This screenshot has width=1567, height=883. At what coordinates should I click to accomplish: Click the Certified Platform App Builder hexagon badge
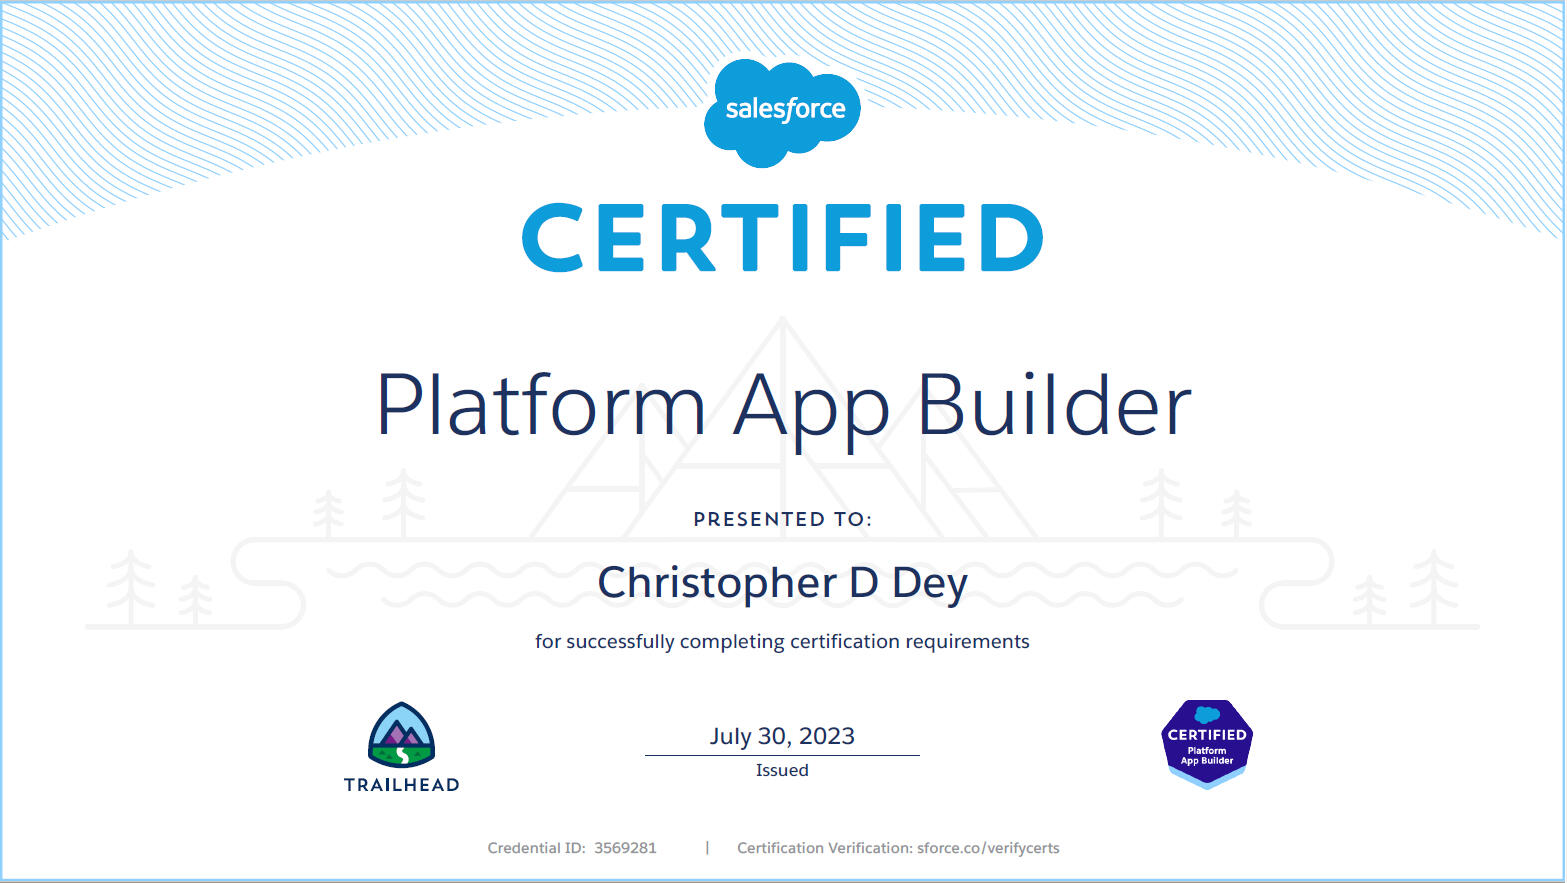pyautogui.click(x=1205, y=742)
